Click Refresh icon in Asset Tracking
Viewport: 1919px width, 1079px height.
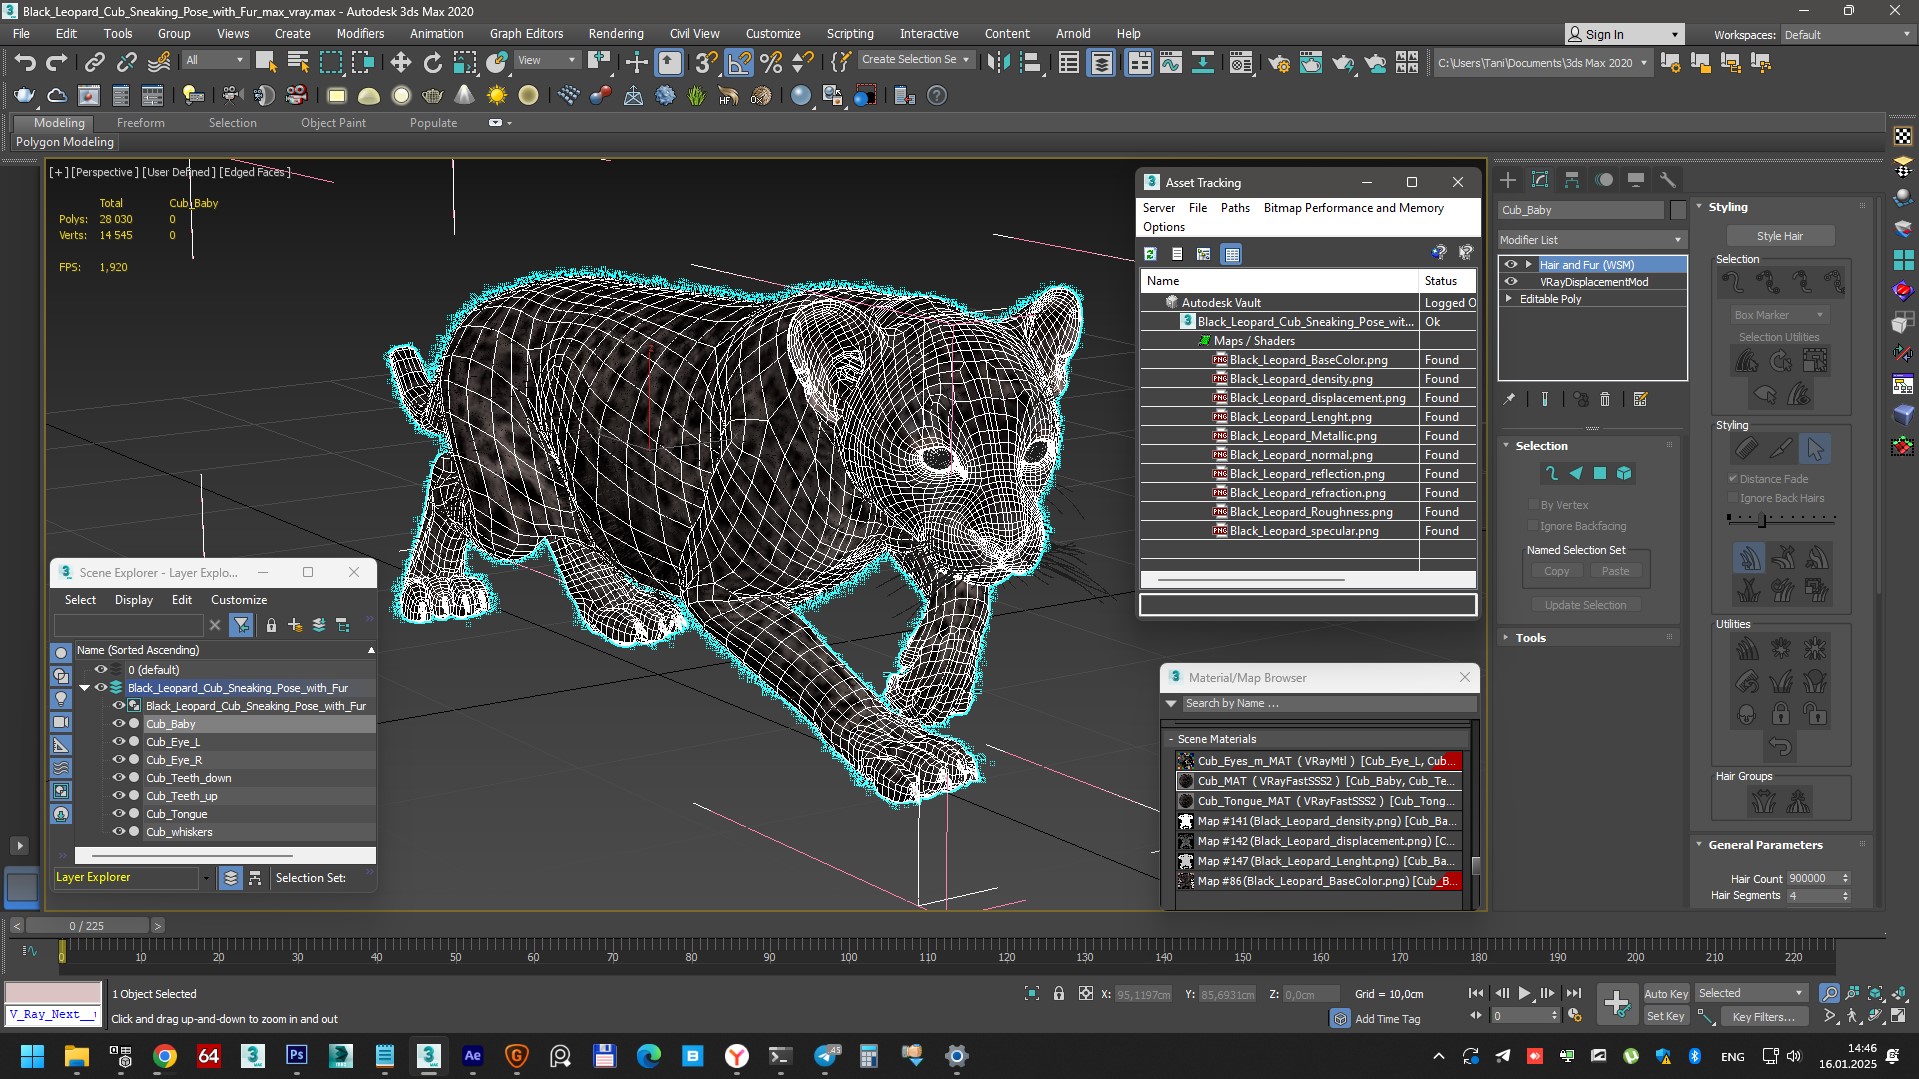(x=1151, y=254)
